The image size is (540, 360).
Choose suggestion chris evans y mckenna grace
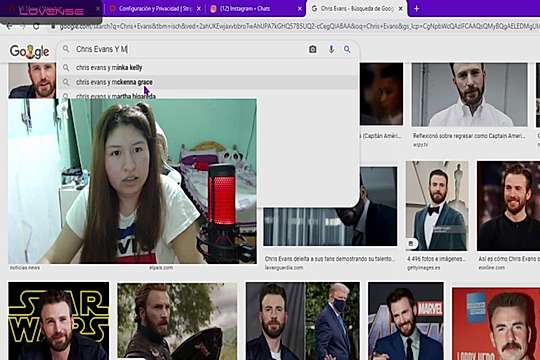pyautogui.click(x=209, y=82)
